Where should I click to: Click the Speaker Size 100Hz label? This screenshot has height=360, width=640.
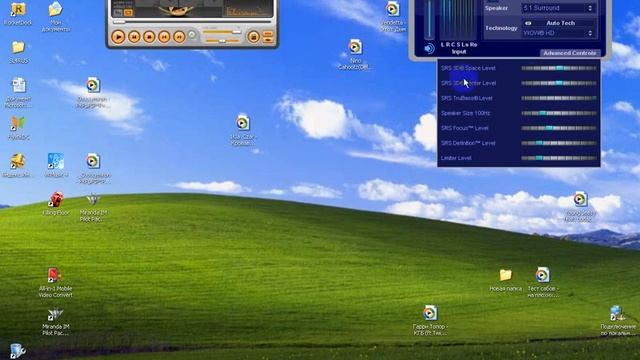[x=465, y=113]
